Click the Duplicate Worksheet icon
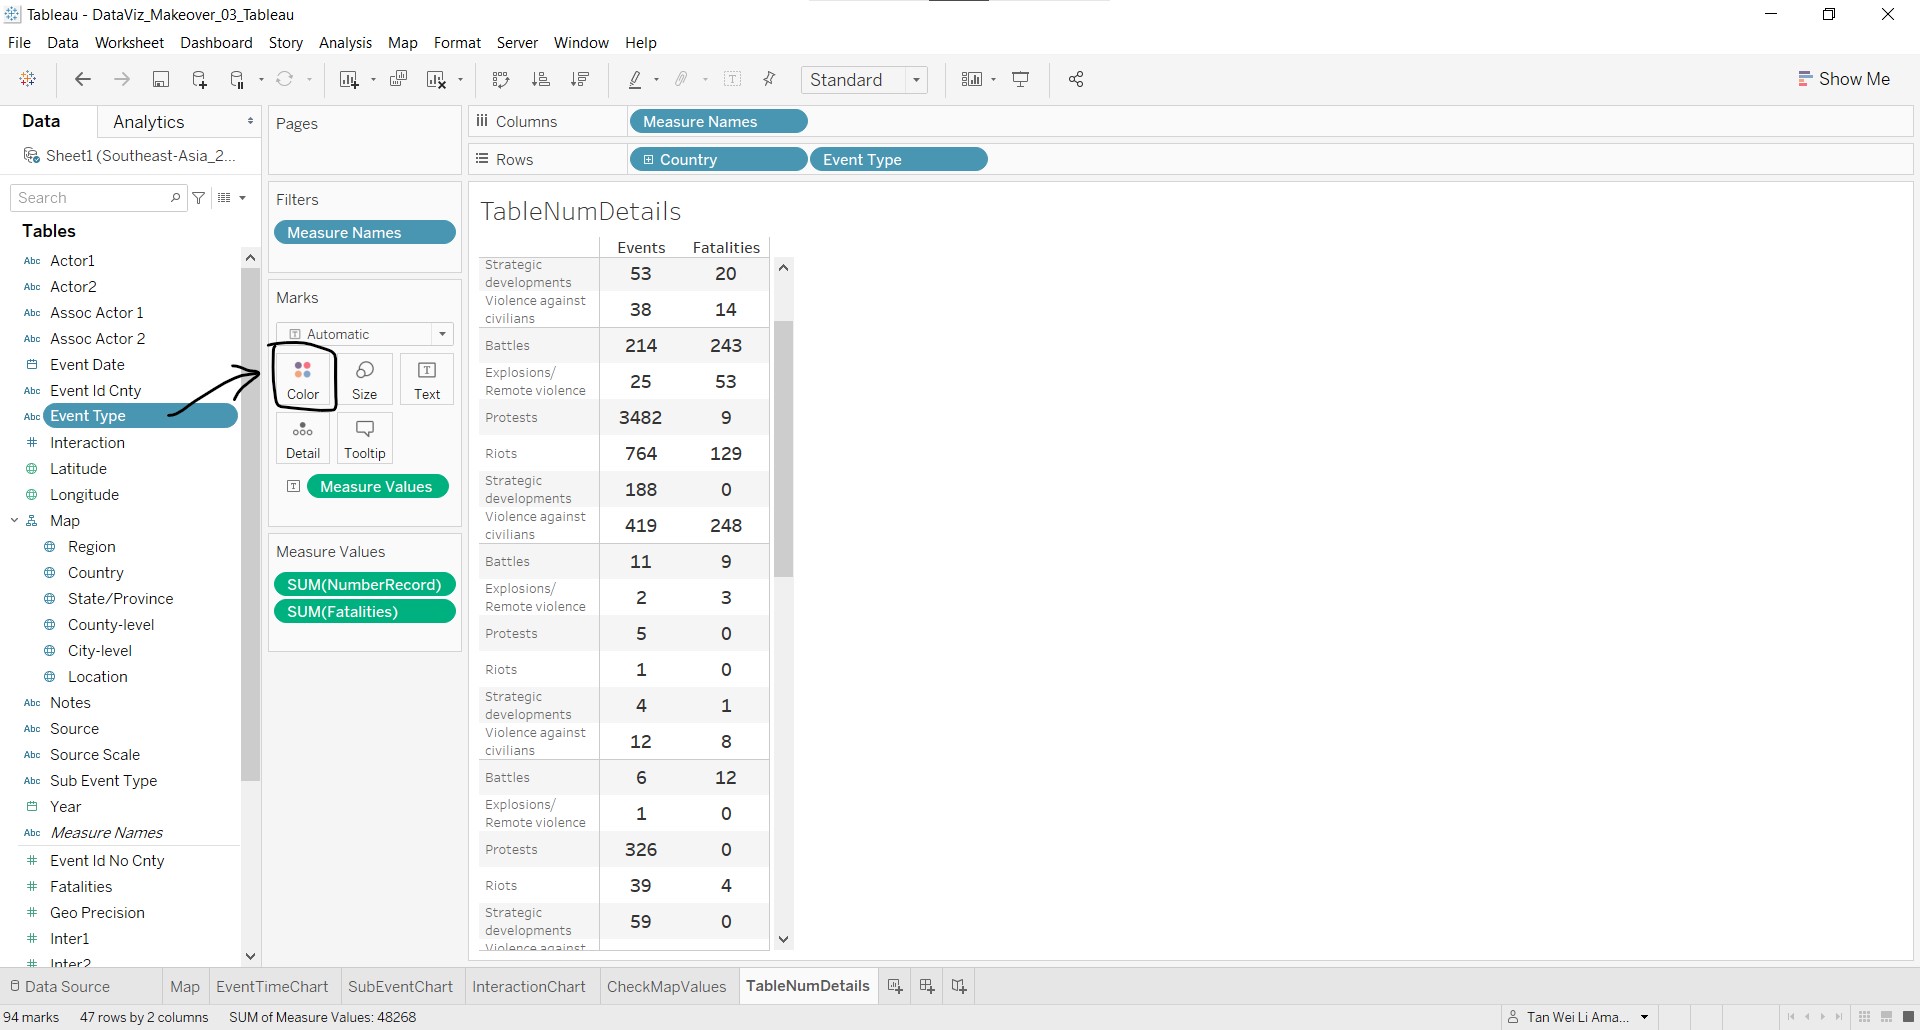The width and height of the screenshot is (1920, 1030). [x=398, y=80]
